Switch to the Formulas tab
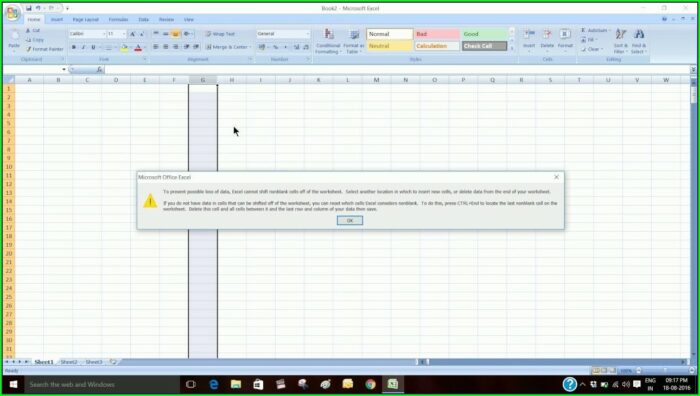This screenshot has width=700, height=396. (118, 20)
